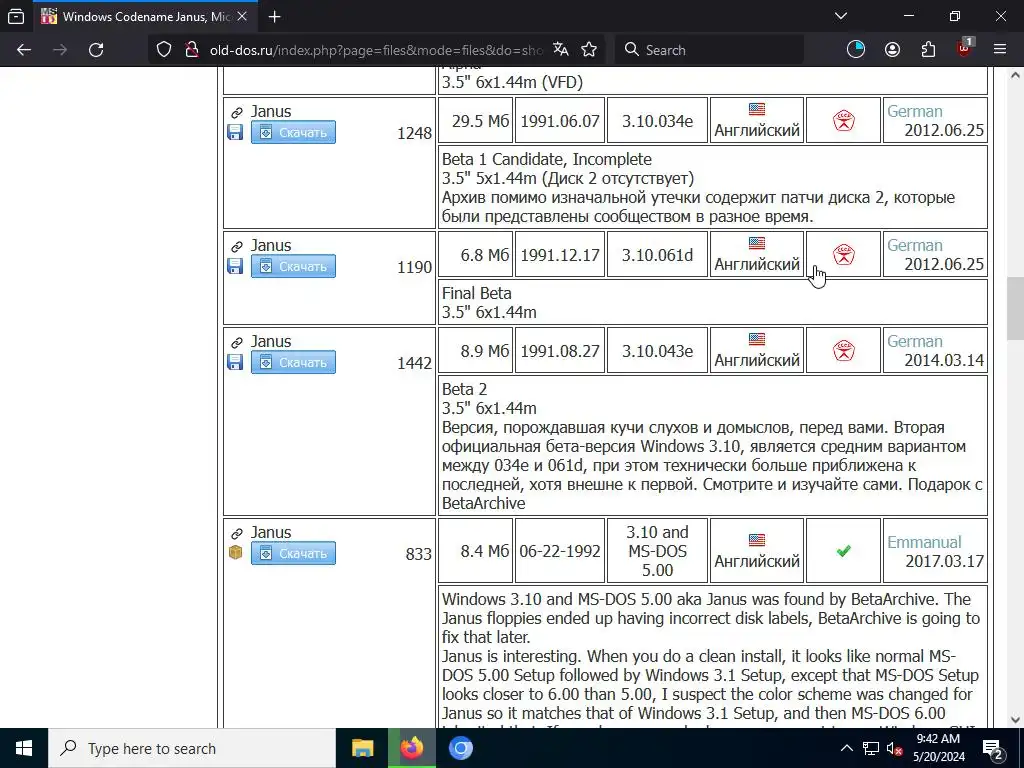Open the Firefox account icon
This screenshot has height=768, width=1024.
pyautogui.click(x=892, y=50)
